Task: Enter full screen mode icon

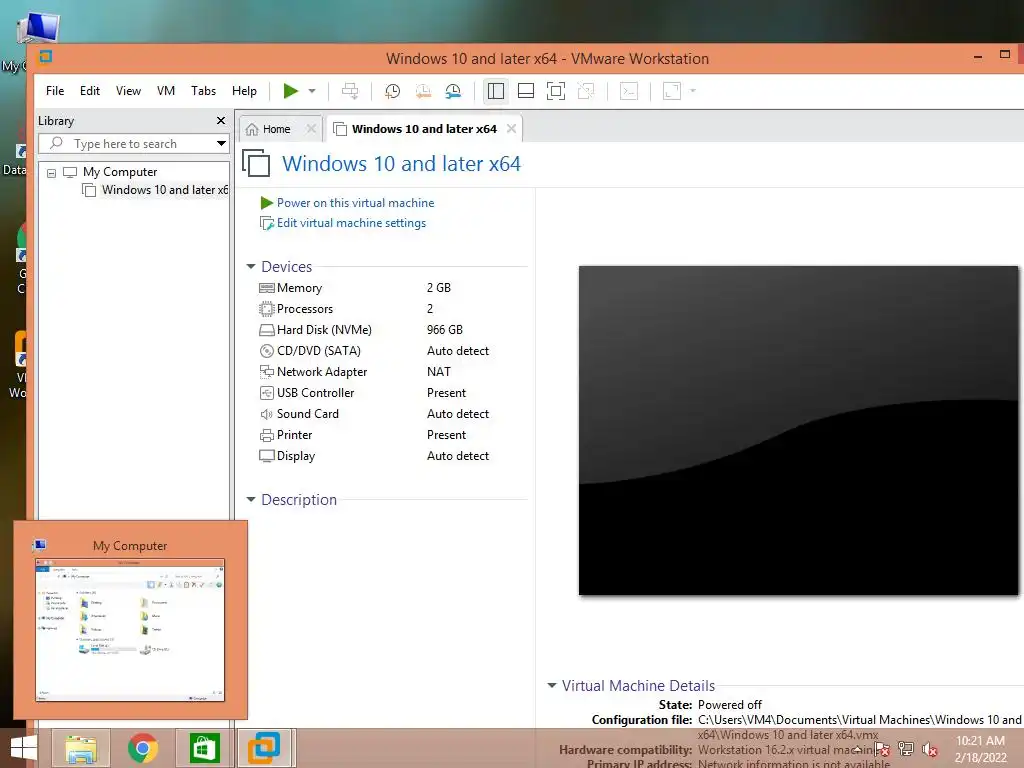Action: point(556,91)
